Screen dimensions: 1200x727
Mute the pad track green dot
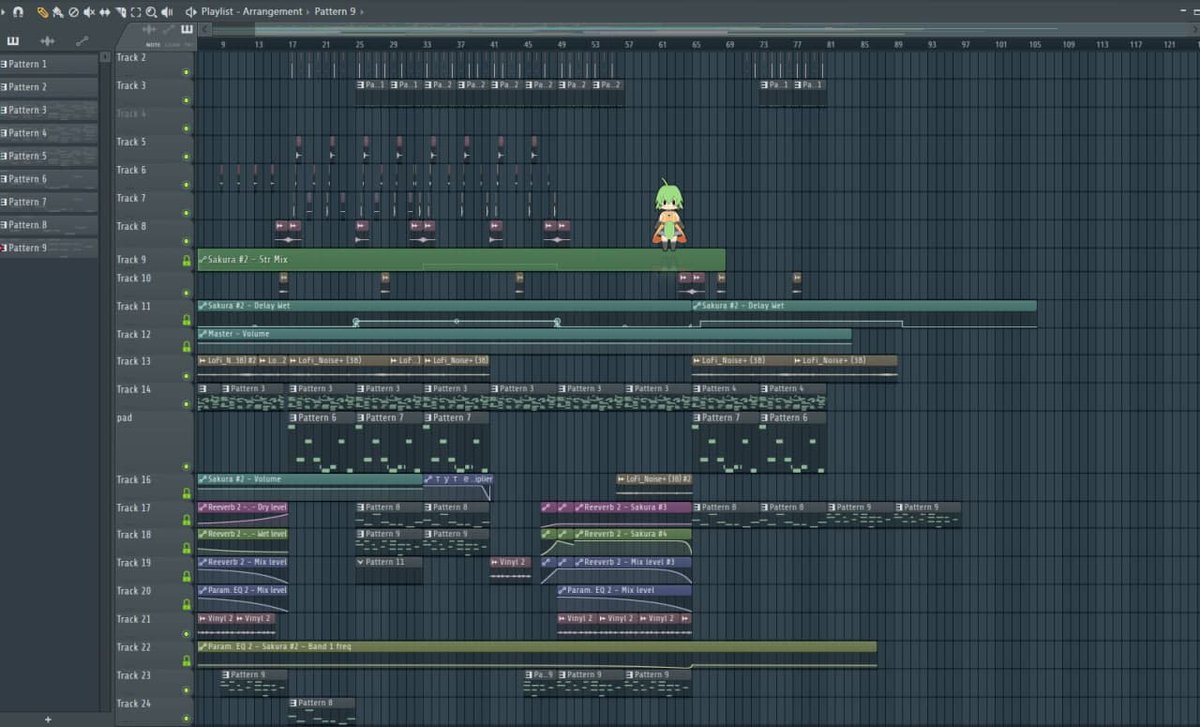pos(186,466)
